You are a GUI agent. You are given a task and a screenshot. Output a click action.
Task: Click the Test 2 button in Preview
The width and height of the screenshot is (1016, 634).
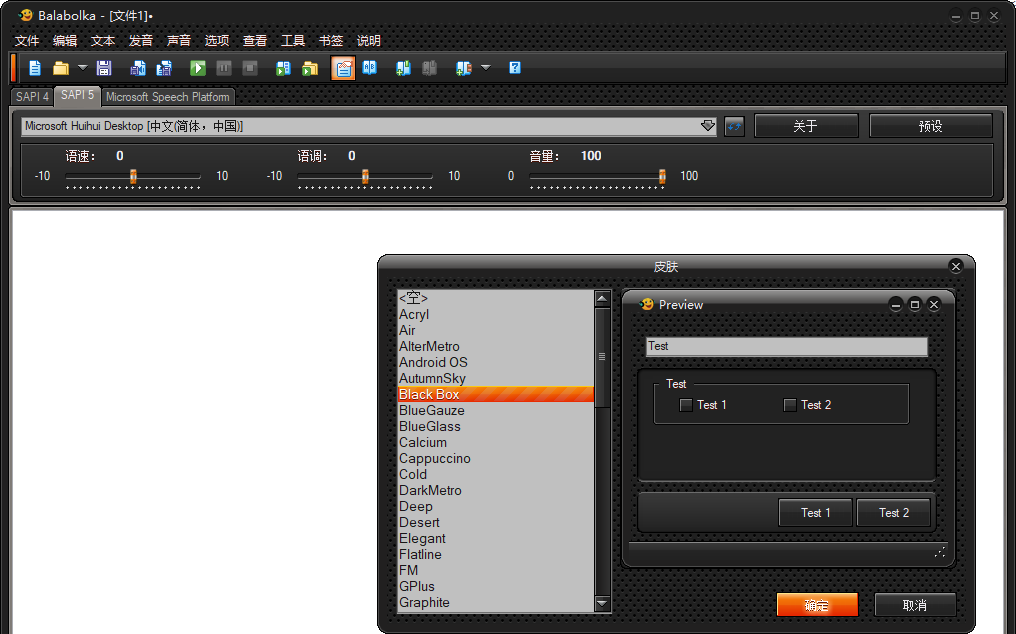click(894, 513)
